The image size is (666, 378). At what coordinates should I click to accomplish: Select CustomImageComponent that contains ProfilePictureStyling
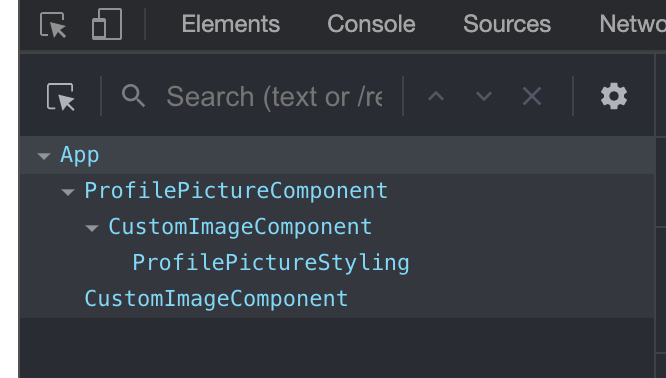240,227
